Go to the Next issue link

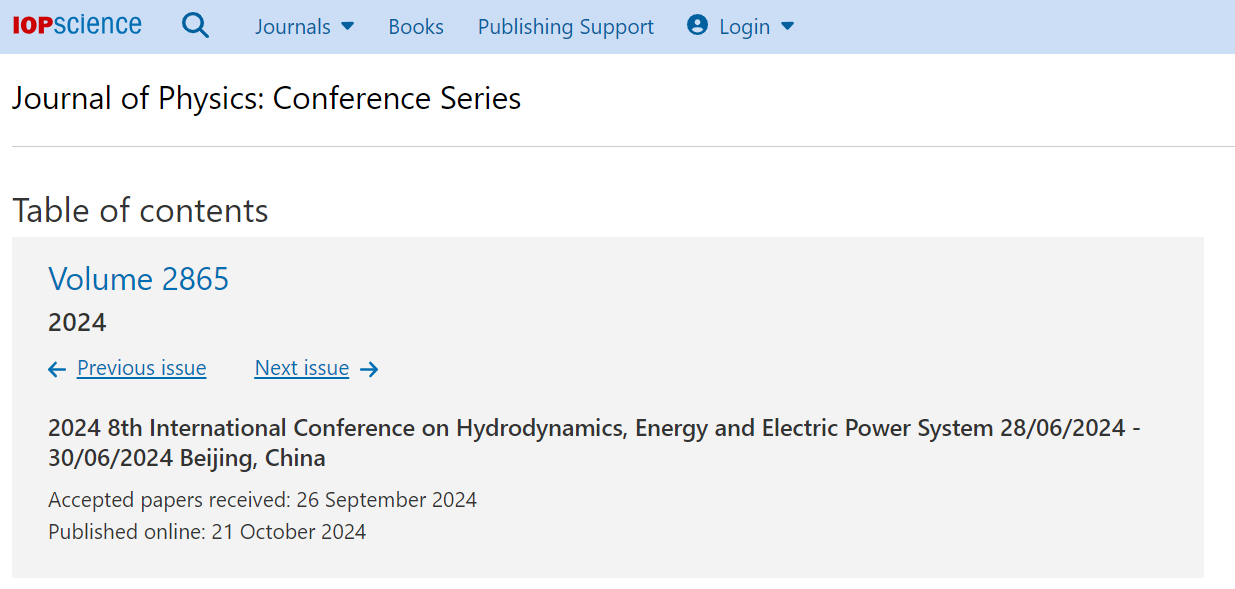pos(302,368)
